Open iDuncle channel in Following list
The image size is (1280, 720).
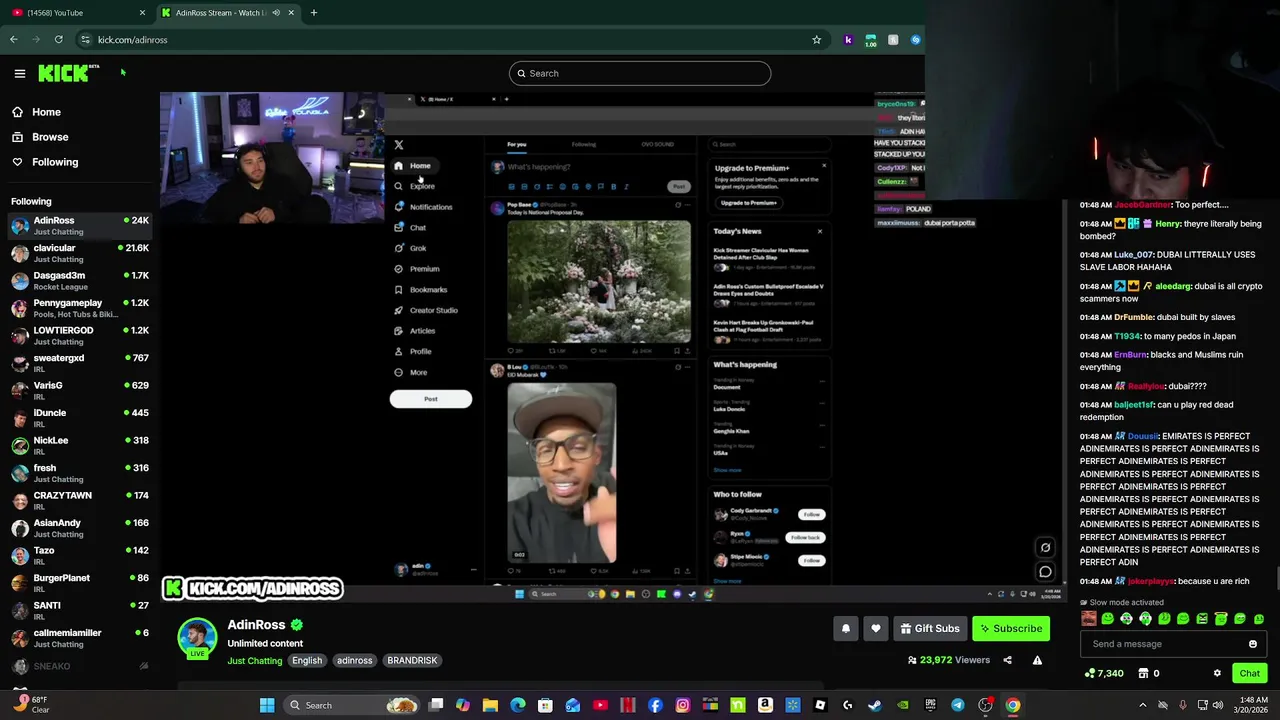pos(80,418)
